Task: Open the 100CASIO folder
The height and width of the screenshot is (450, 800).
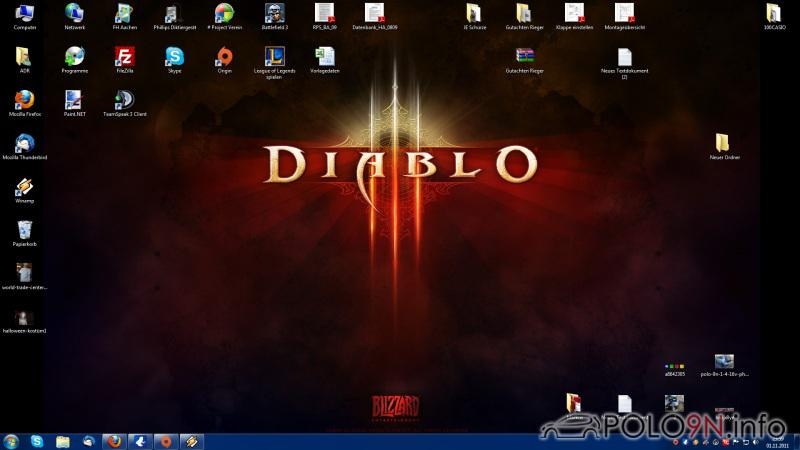Action: click(x=774, y=16)
